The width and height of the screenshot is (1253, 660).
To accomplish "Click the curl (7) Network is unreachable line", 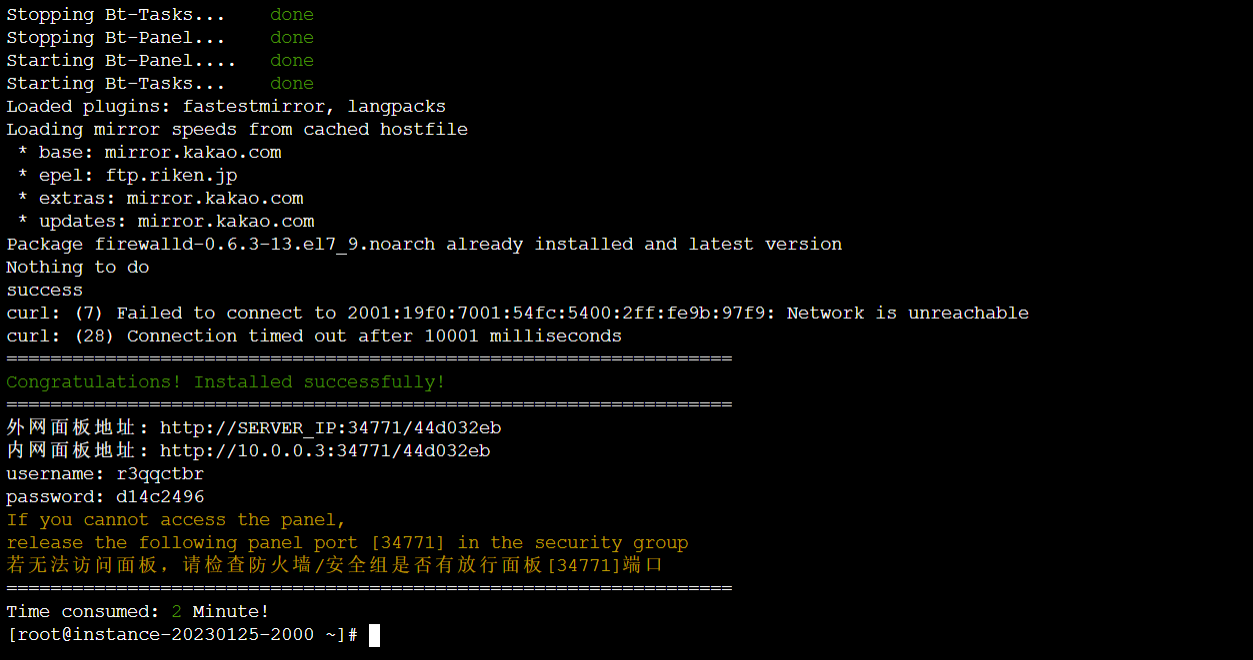I will (517, 313).
